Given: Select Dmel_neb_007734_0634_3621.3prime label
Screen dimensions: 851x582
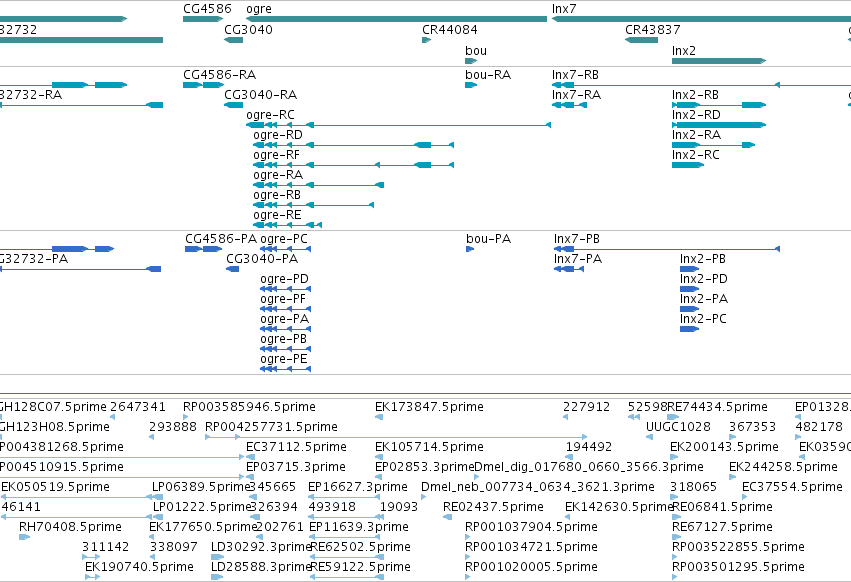Looking at the screenshot, I should (538, 487).
